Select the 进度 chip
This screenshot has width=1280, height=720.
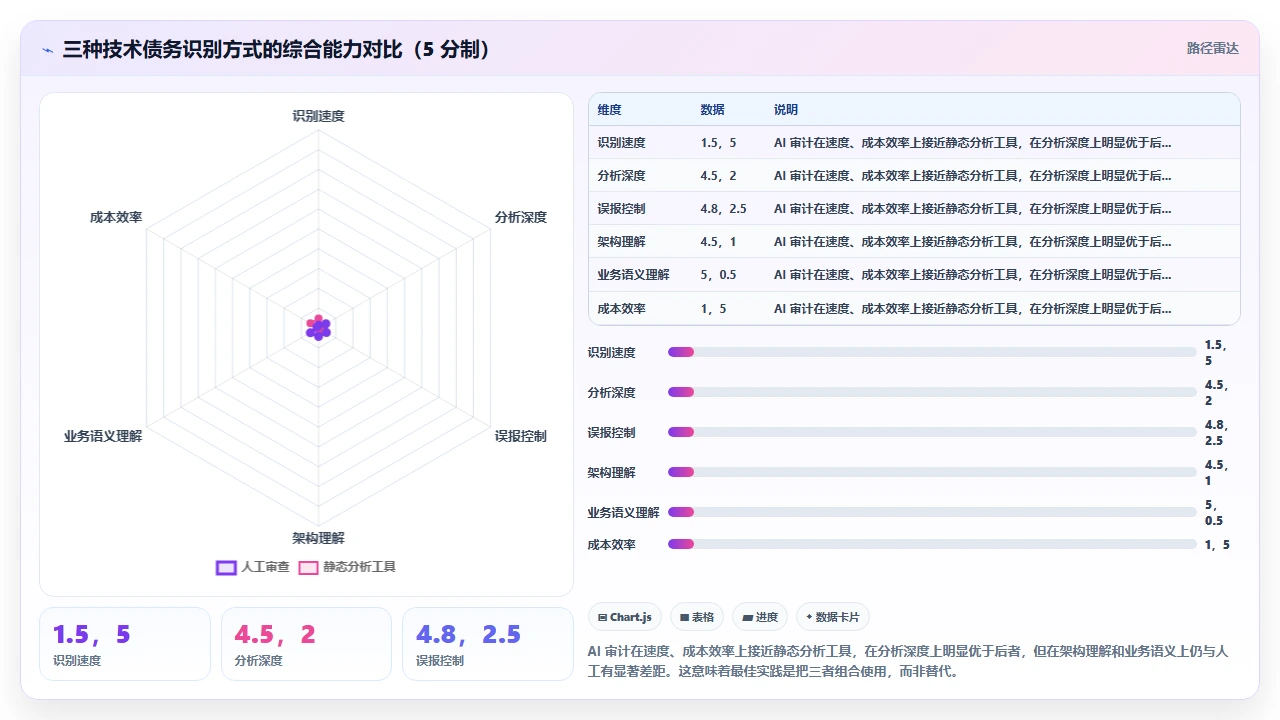[x=760, y=617]
